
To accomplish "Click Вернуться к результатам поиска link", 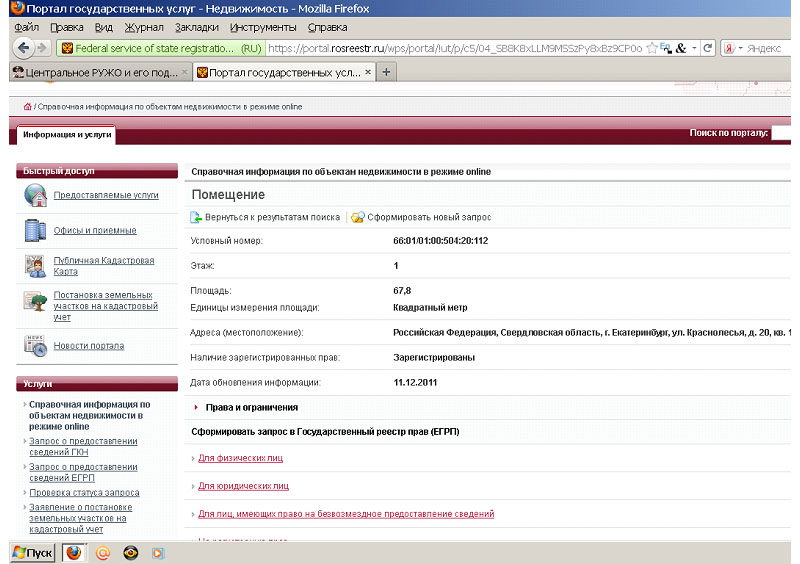I will 271,217.
